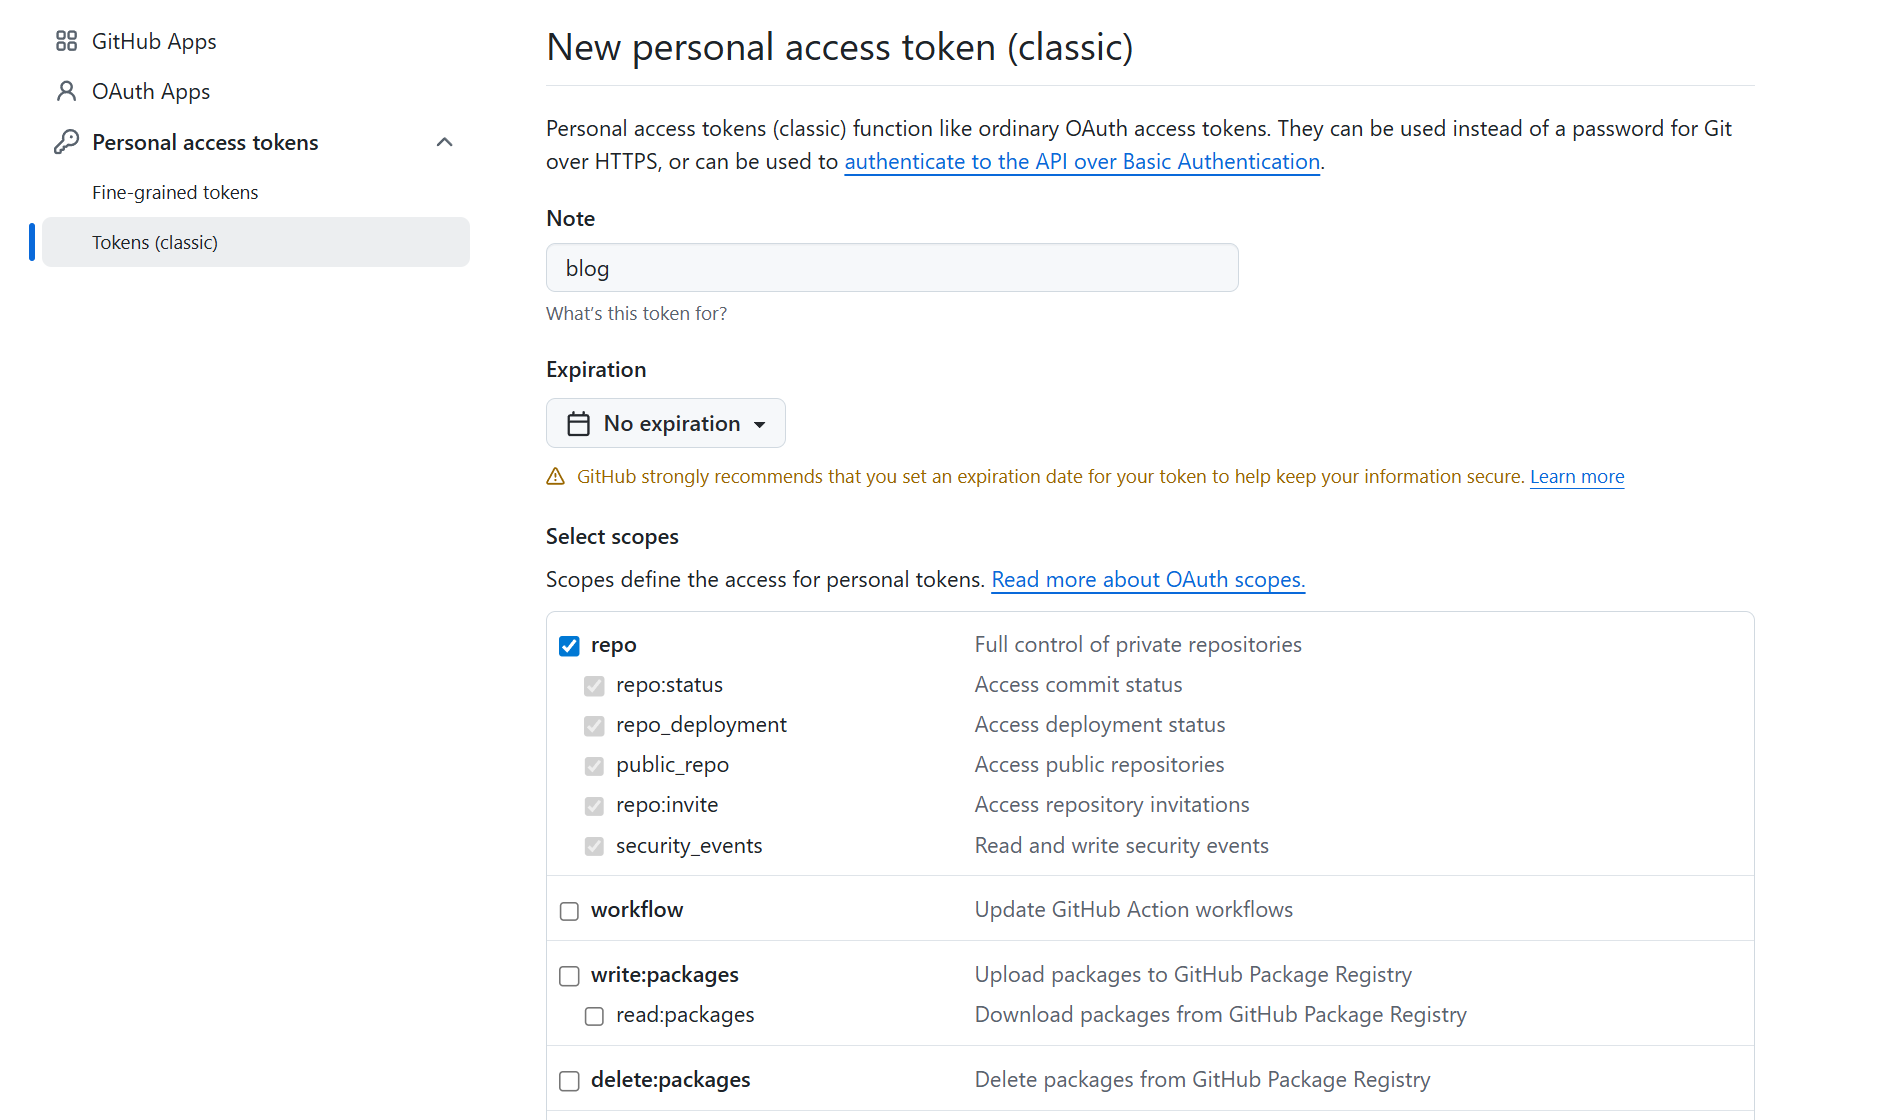Click the Personal access tokens key icon

click(x=66, y=142)
